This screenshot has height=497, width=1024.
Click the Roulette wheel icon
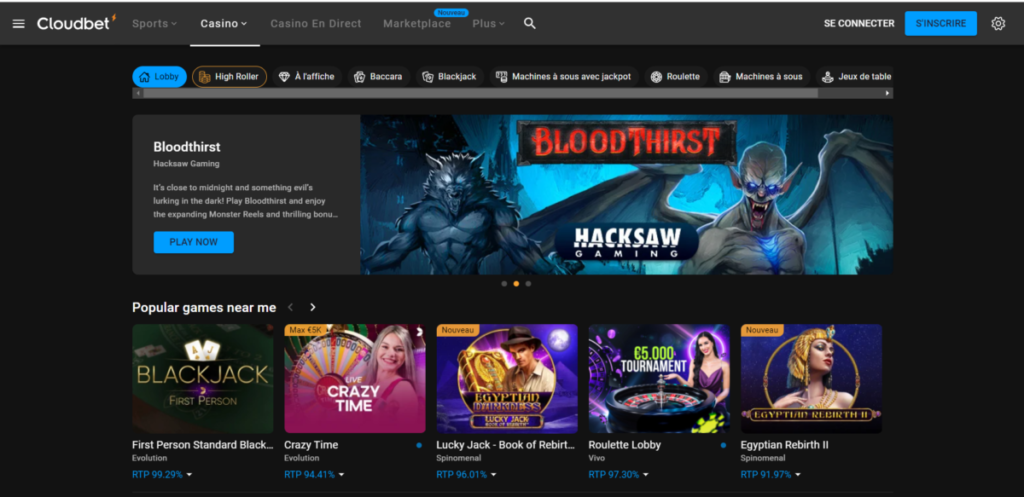656,77
